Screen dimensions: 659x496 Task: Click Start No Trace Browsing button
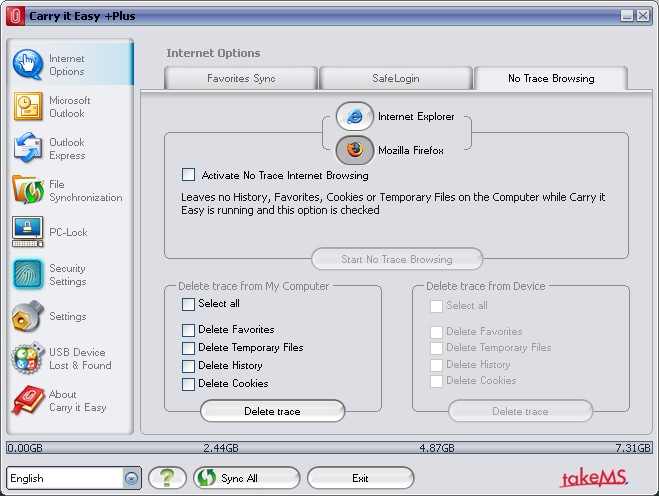[397, 259]
